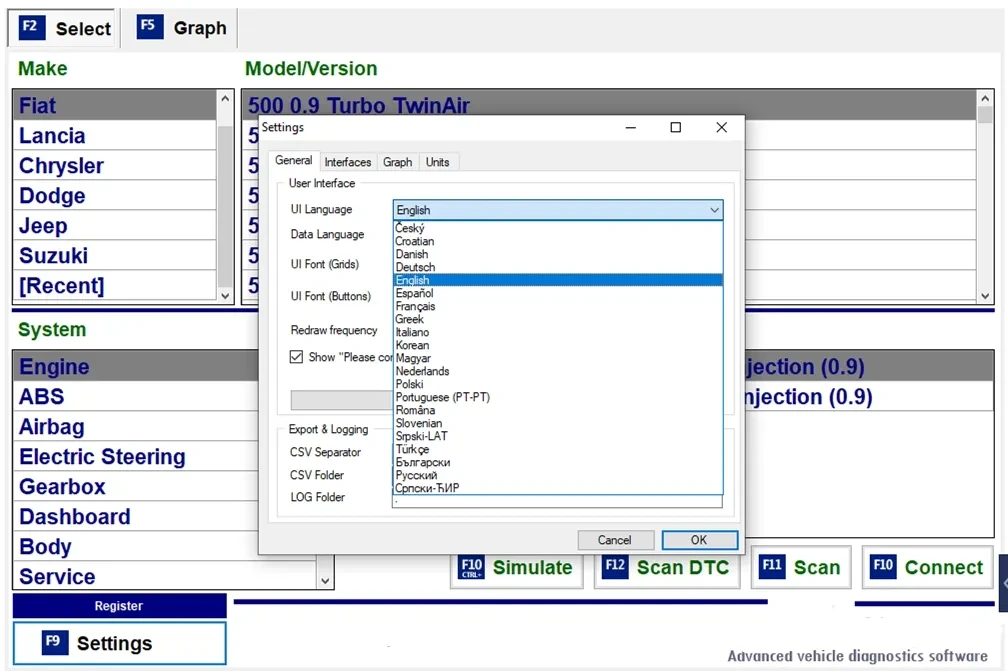Select Dodge in the Make list
The width and height of the screenshot is (1008, 671).
[x=114, y=195]
